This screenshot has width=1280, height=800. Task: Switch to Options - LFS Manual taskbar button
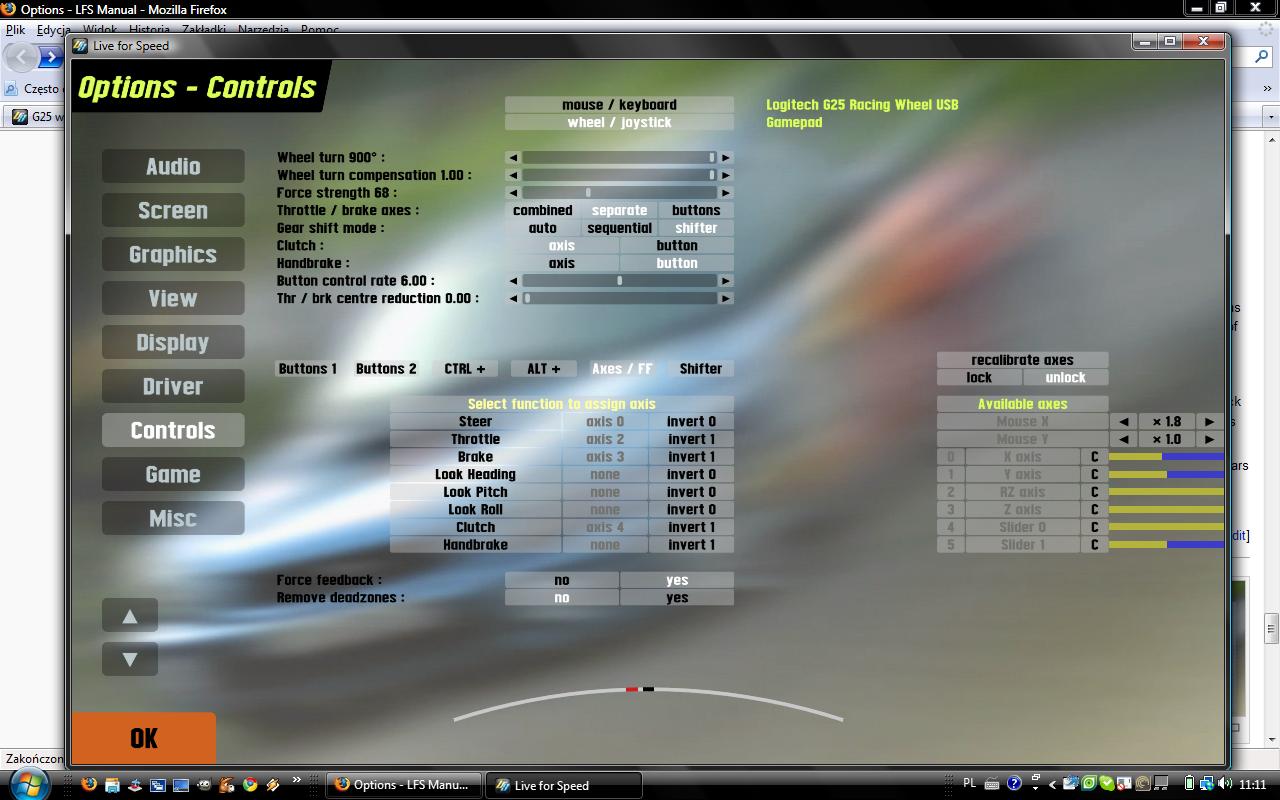(x=404, y=785)
